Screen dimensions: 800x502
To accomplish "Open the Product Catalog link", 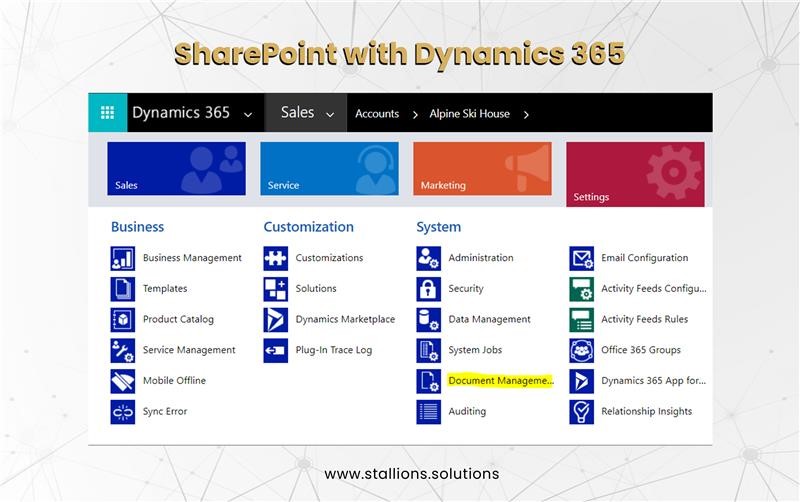I will pos(179,319).
